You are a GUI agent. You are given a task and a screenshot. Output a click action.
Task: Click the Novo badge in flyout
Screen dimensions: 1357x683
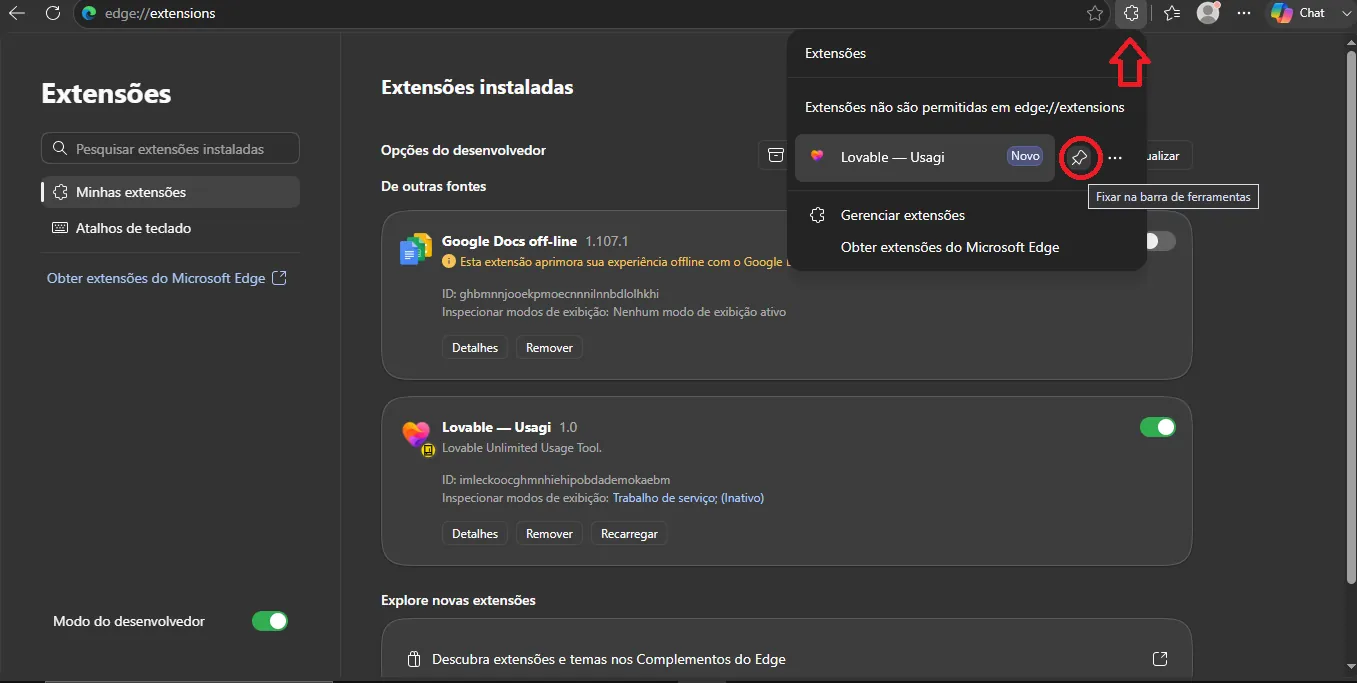click(x=1025, y=157)
